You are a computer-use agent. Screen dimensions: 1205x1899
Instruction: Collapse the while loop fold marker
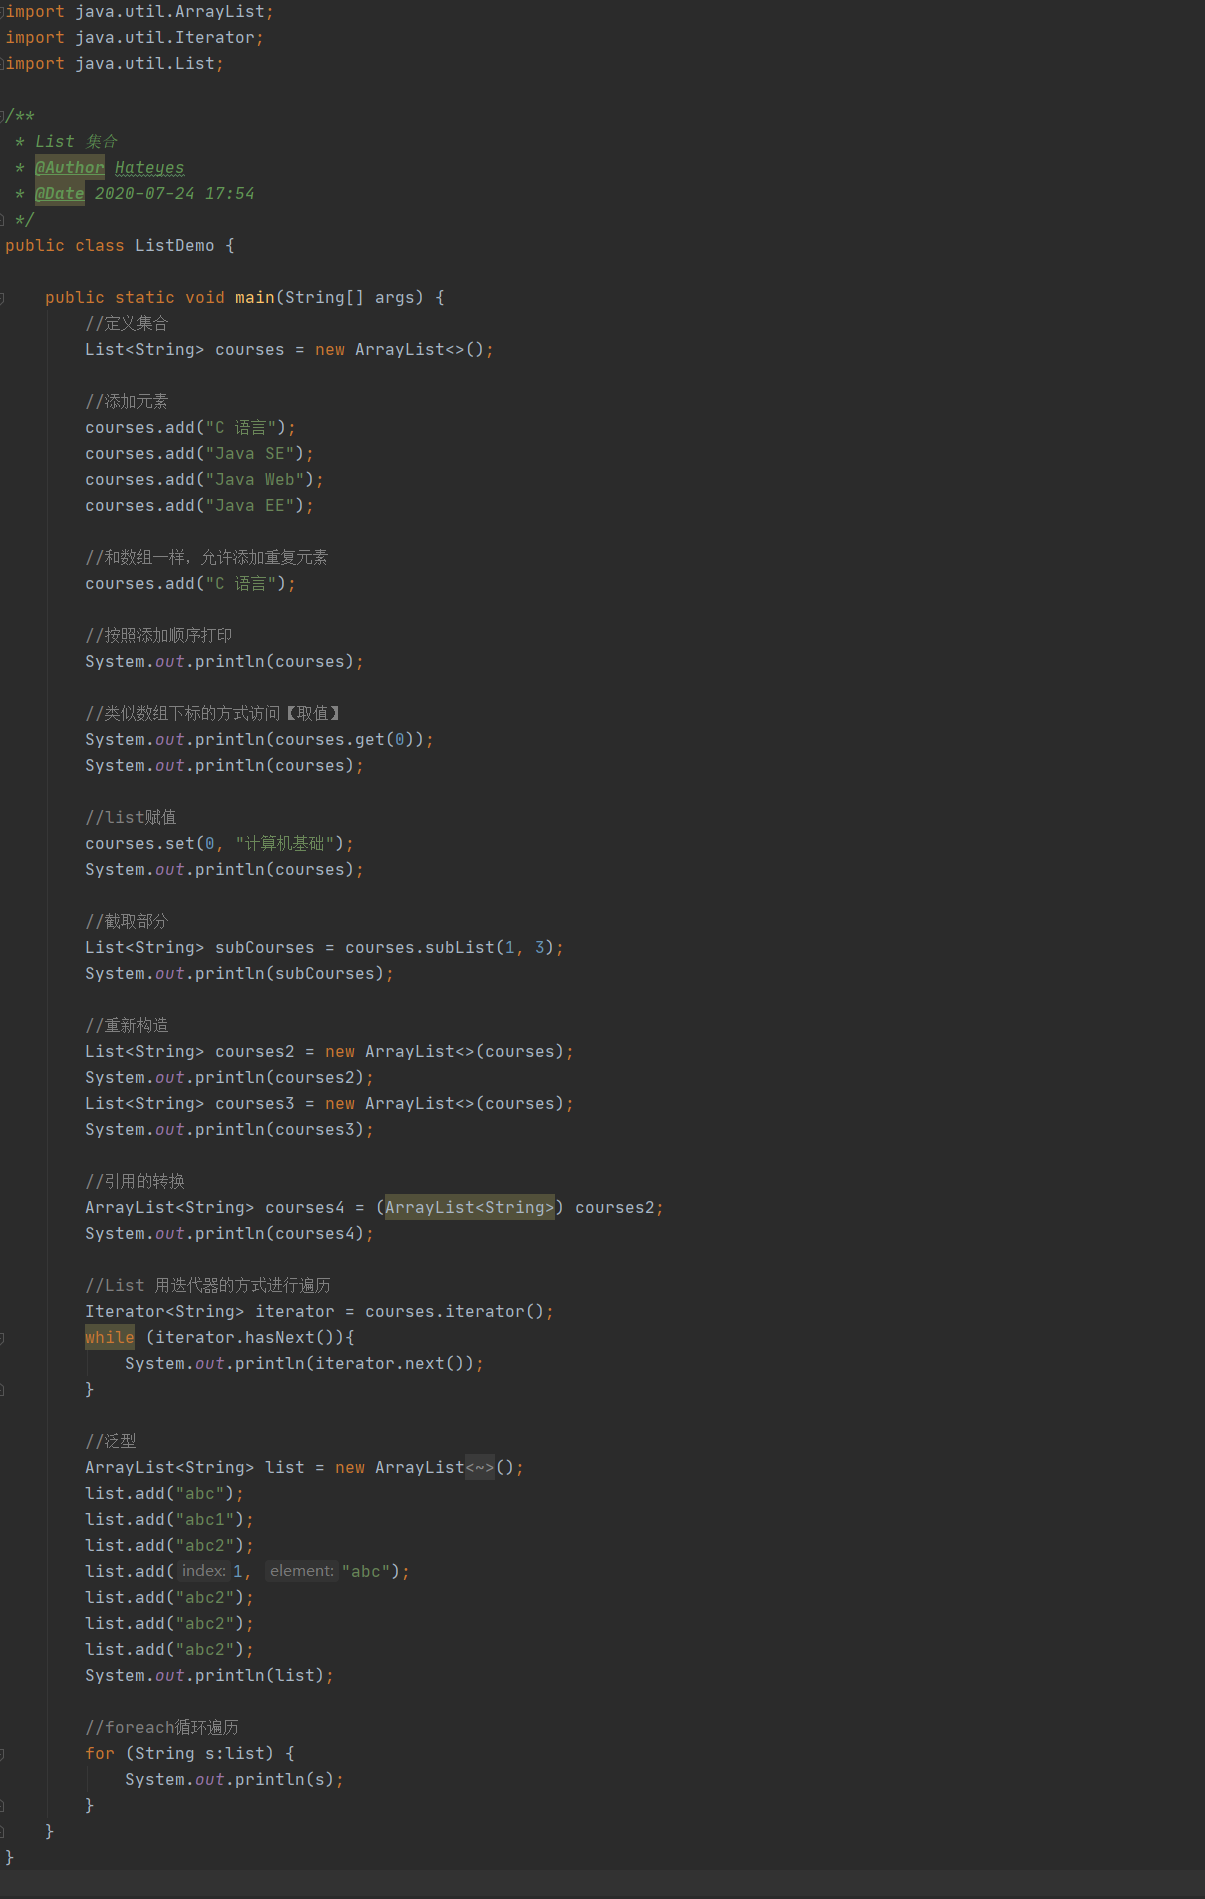[2, 1338]
